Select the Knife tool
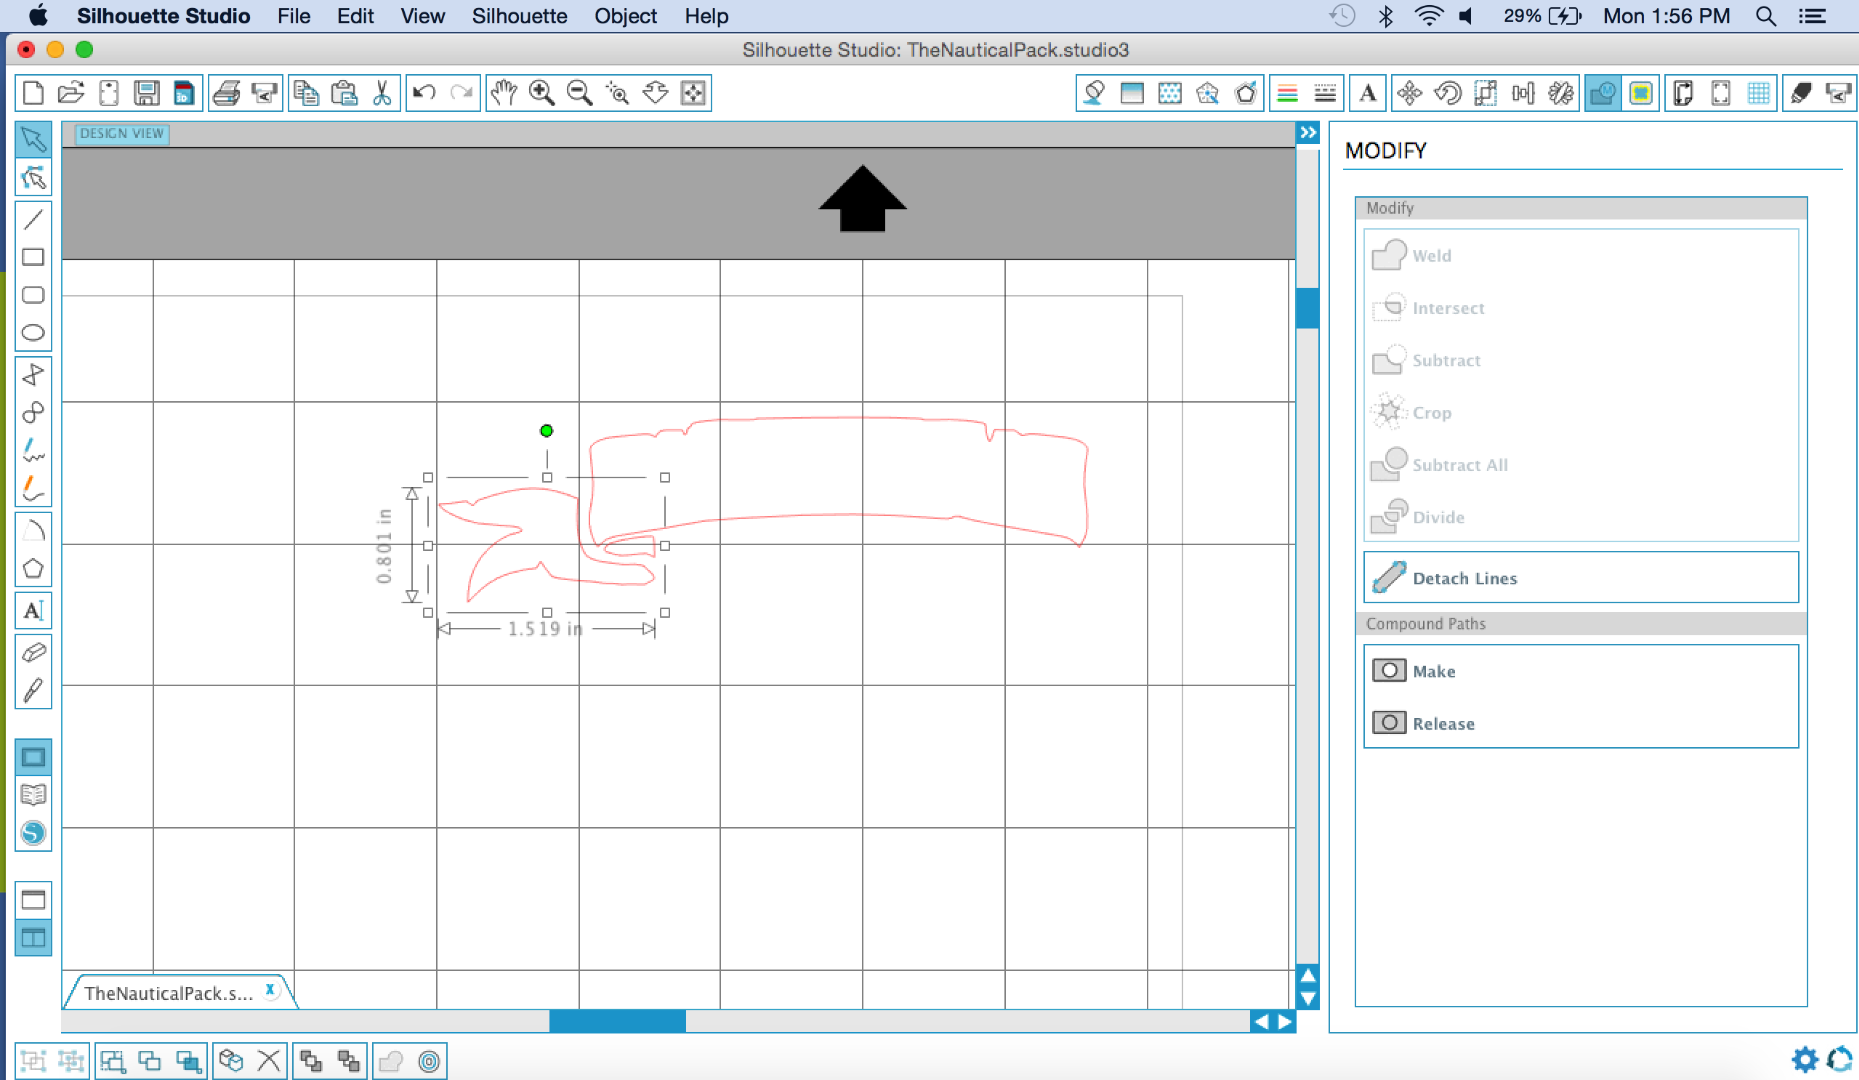1859x1080 pixels. (33, 691)
